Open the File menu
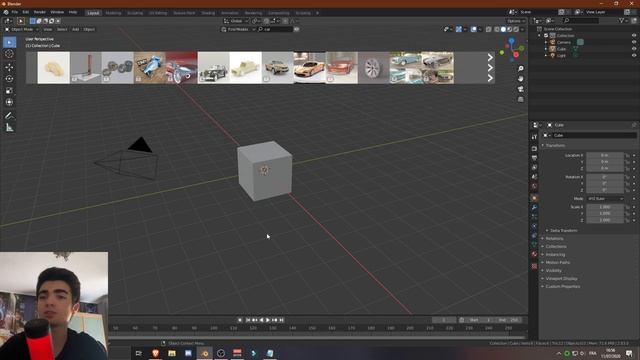This screenshot has height=360, width=640. click(15, 12)
